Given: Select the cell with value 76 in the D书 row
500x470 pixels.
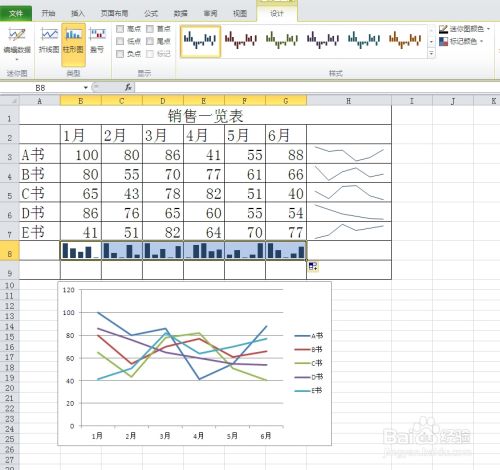Looking at the screenshot, I should [x=122, y=212].
